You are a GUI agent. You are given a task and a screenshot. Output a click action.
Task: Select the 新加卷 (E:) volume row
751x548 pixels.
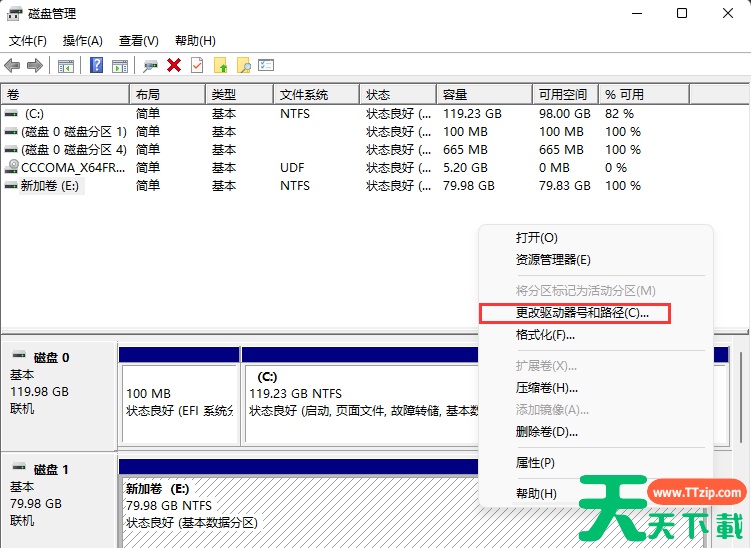coord(345,186)
